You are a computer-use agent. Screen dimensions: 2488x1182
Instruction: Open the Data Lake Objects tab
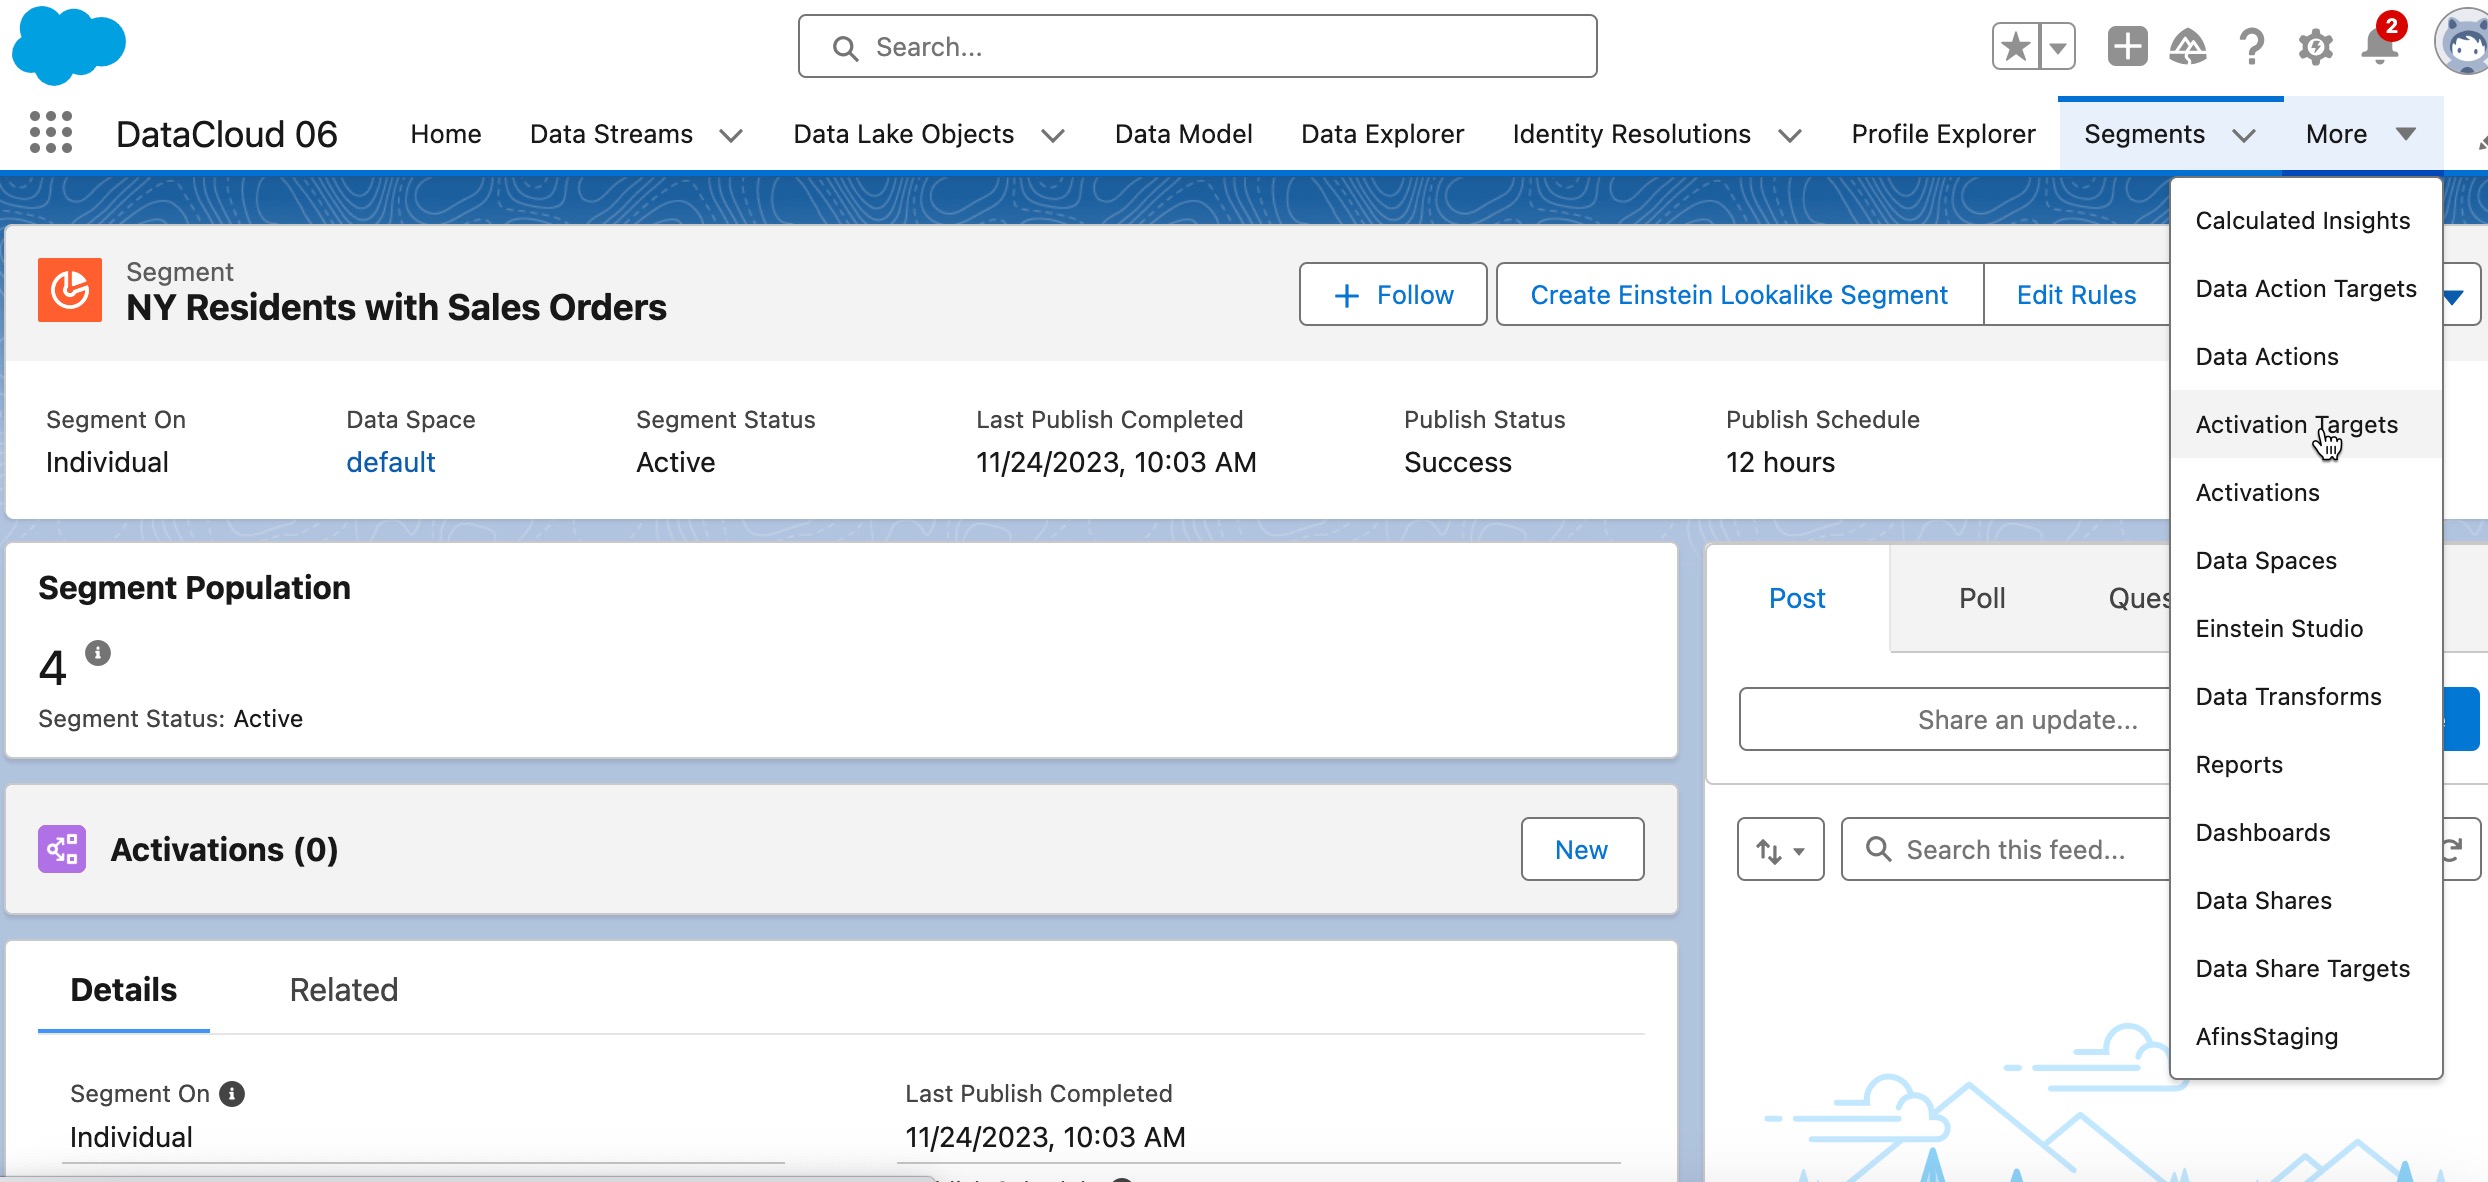point(903,134)
